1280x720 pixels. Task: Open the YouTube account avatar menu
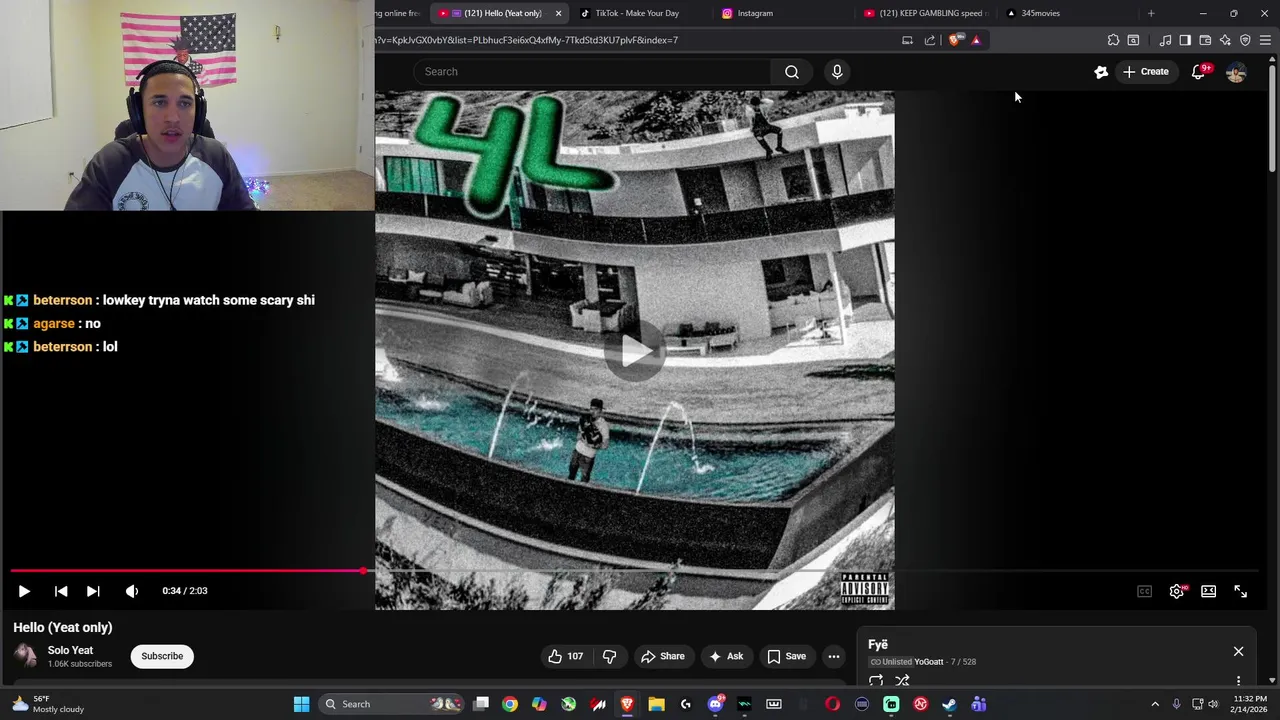tap(1236, 71)
